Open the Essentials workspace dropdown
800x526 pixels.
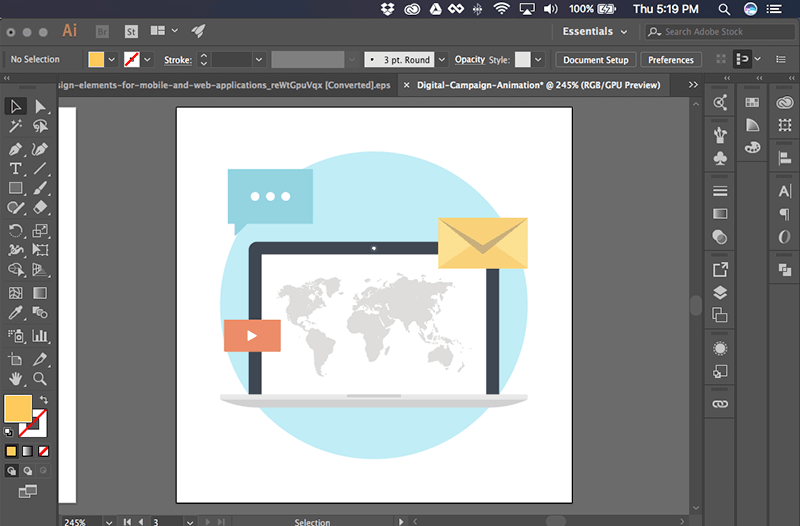click(x=594, y=32)
